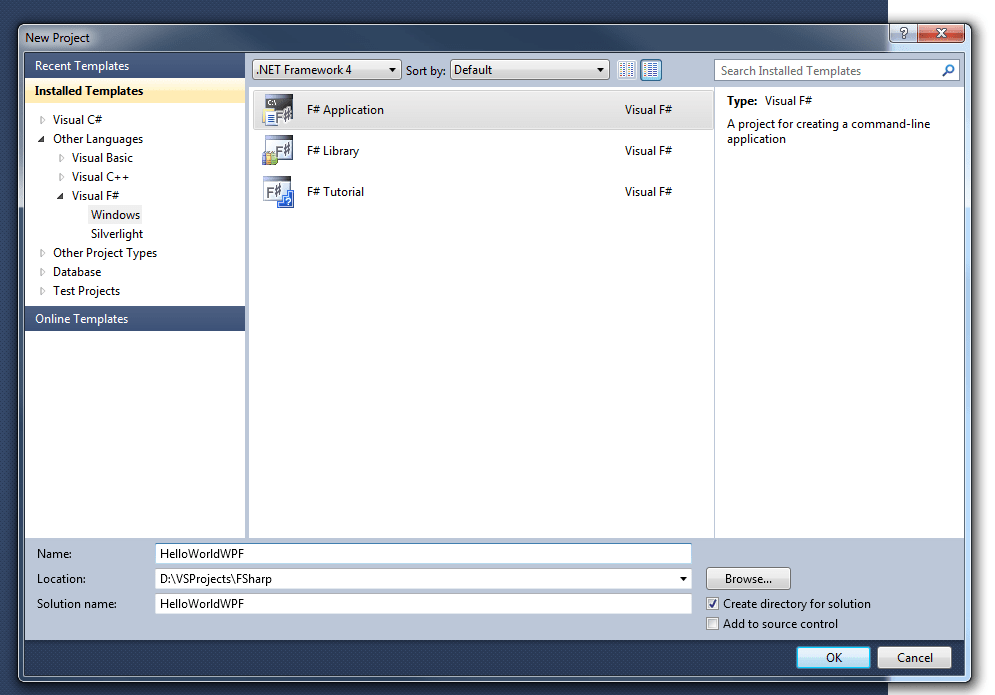
Task: Open the Installed Templates section
Action: (135, 91)
